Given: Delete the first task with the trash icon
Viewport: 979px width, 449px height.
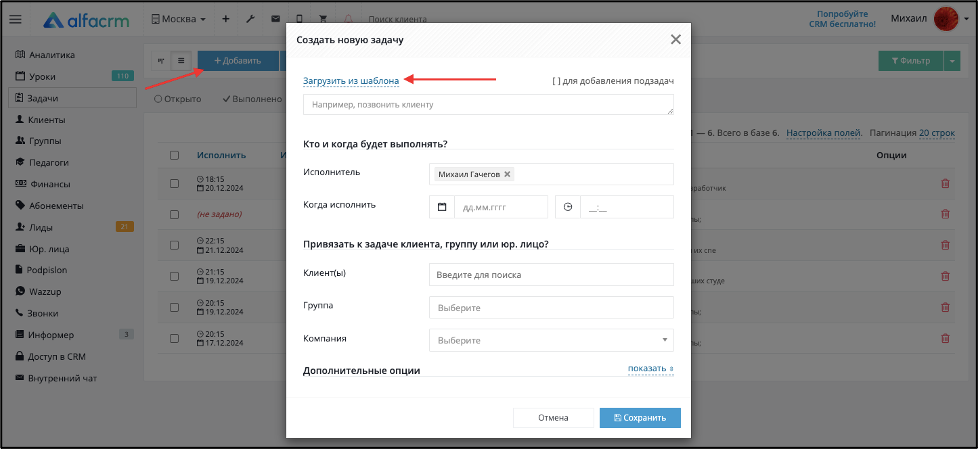Looking at the screenshot, I should click(945, 184).
